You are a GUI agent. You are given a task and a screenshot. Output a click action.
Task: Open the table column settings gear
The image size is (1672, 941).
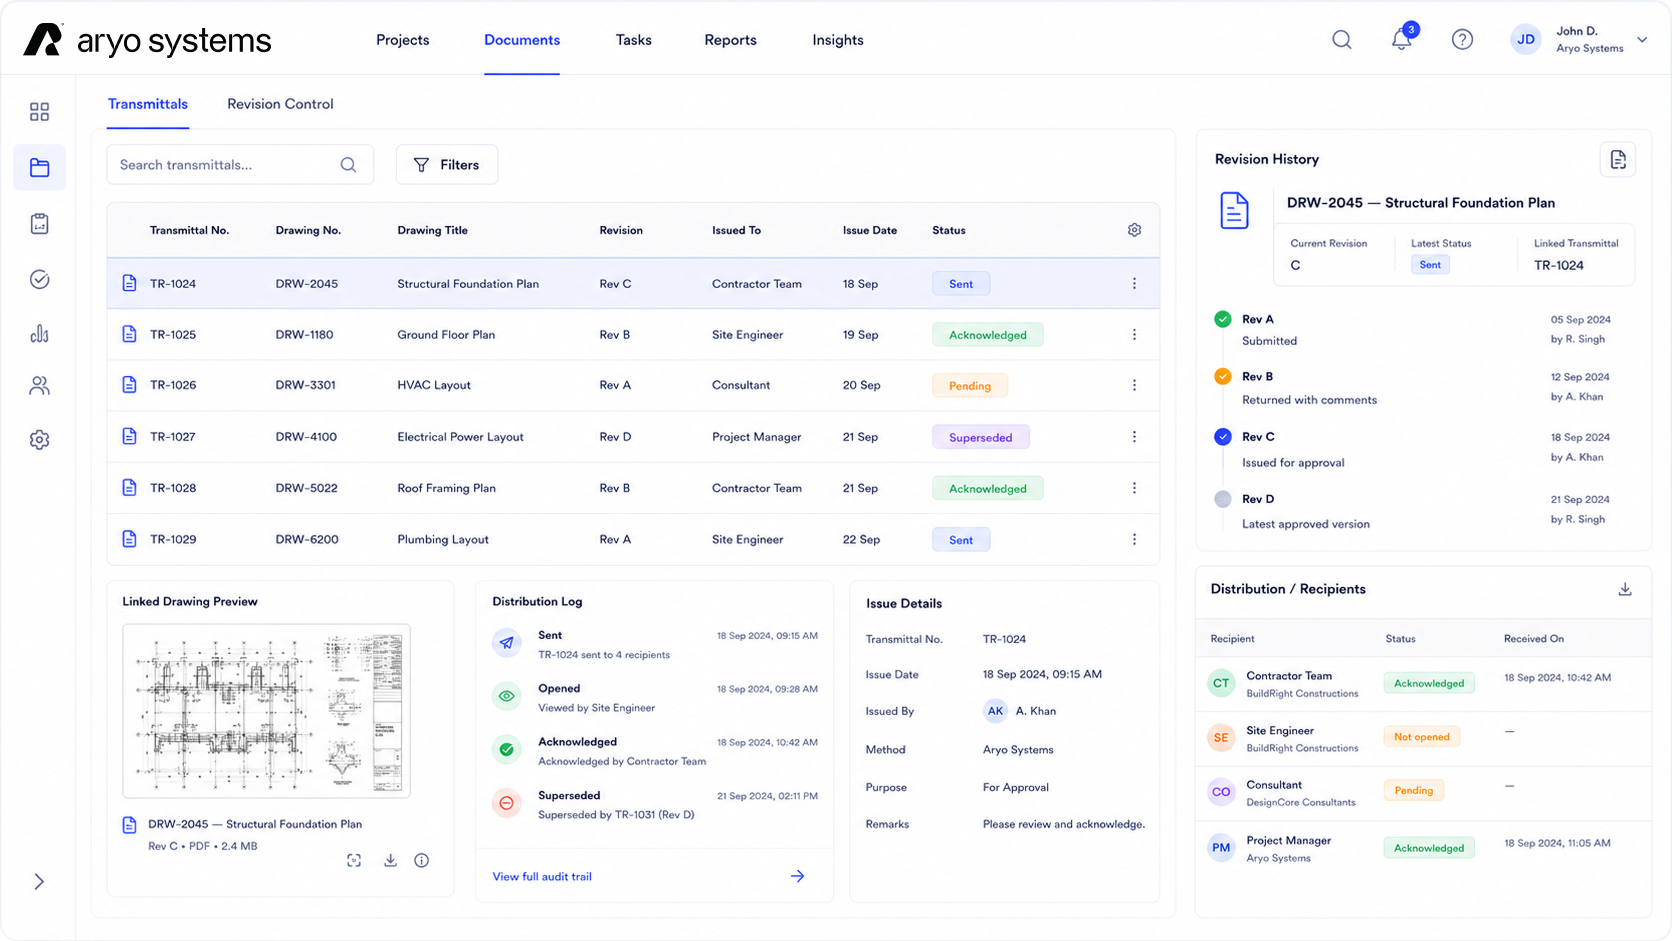point(1134,230)
